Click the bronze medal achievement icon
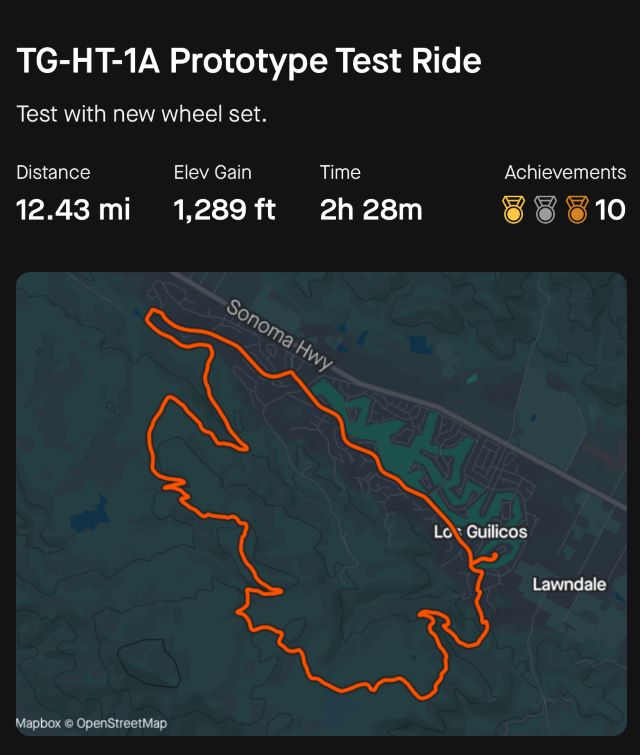Image resolution: width=640 pixels, height=755 pixels. tap(577, 210)
